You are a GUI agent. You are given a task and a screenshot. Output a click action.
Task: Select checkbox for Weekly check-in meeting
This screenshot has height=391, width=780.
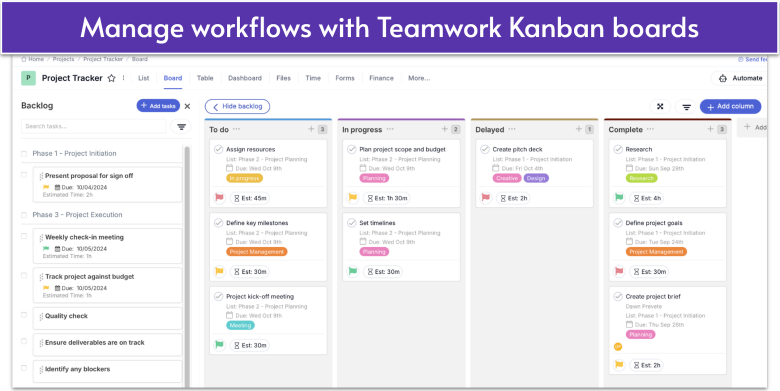24,236
